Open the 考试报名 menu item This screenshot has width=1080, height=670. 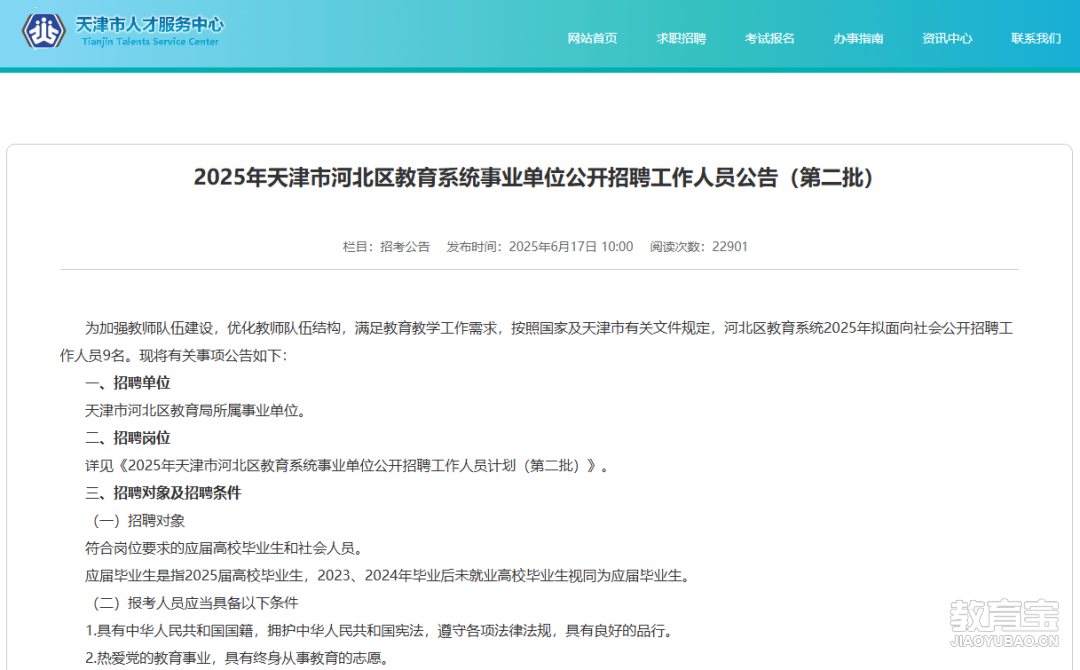(x=769, y=39)
